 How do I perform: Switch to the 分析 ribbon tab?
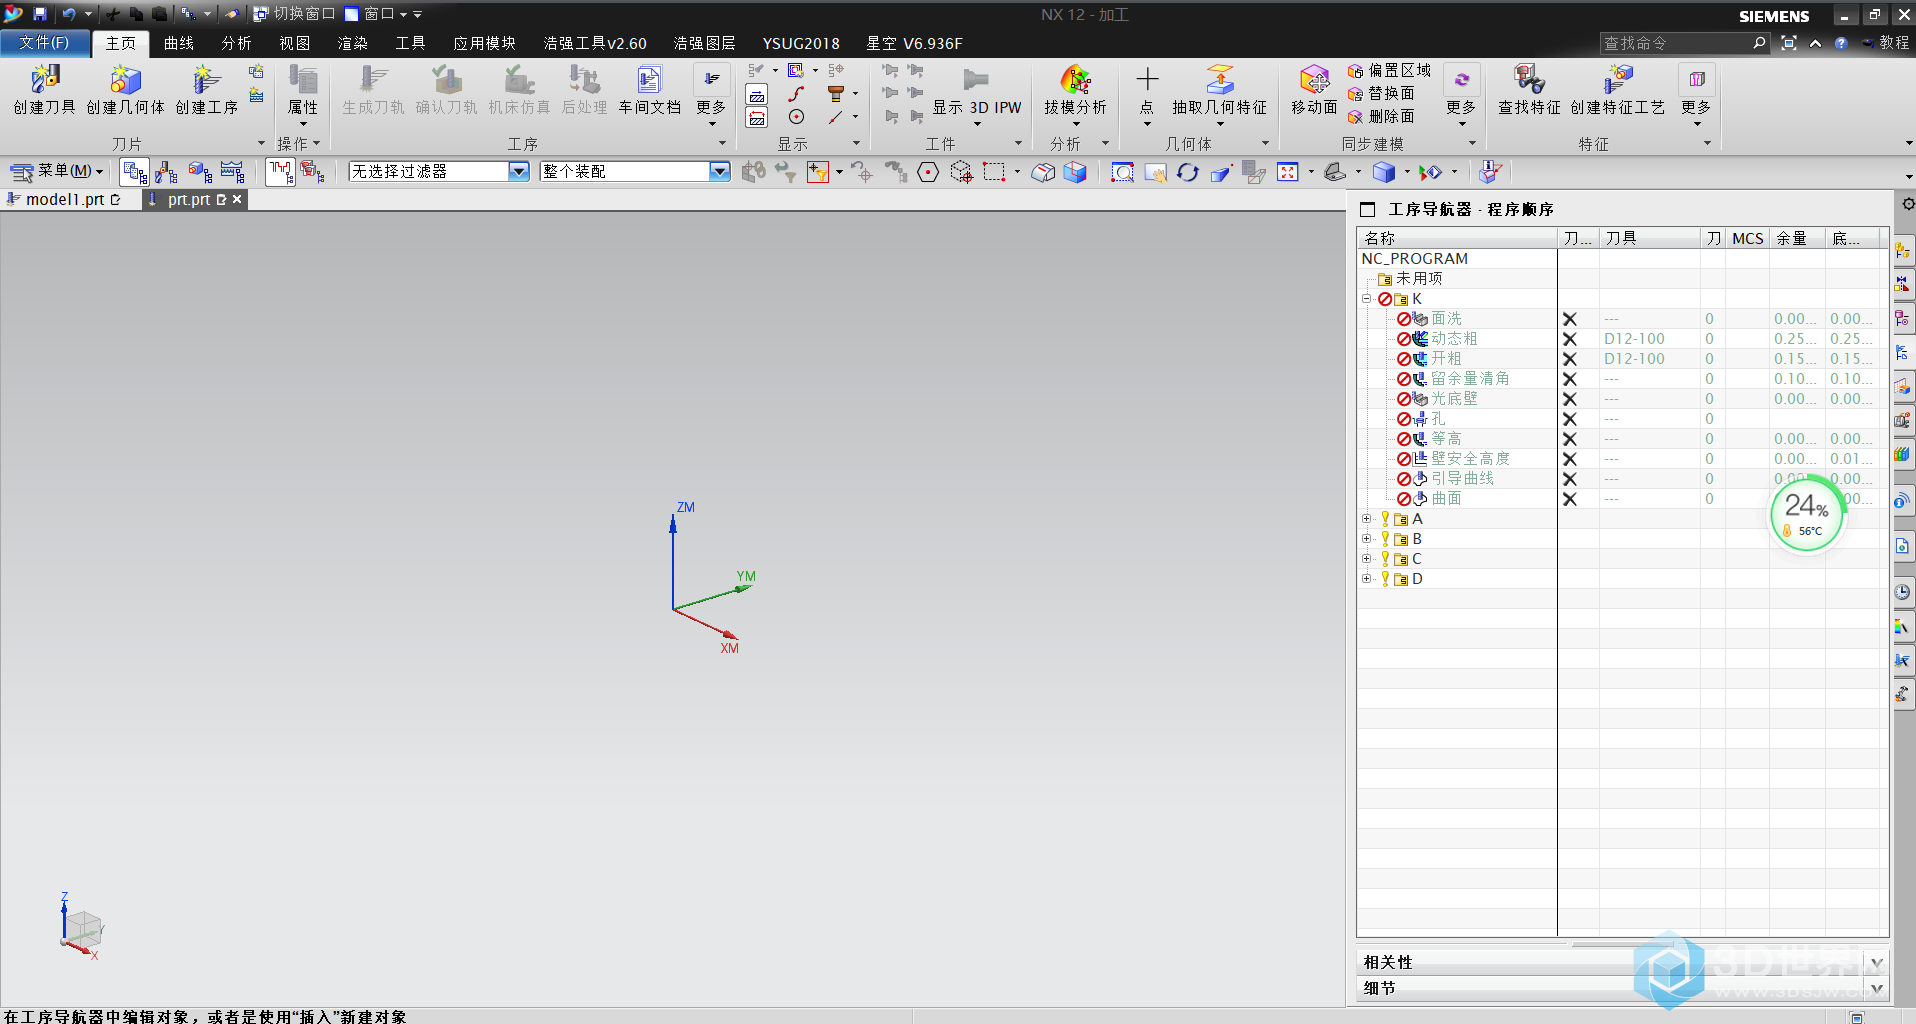[x=237, y=43]
